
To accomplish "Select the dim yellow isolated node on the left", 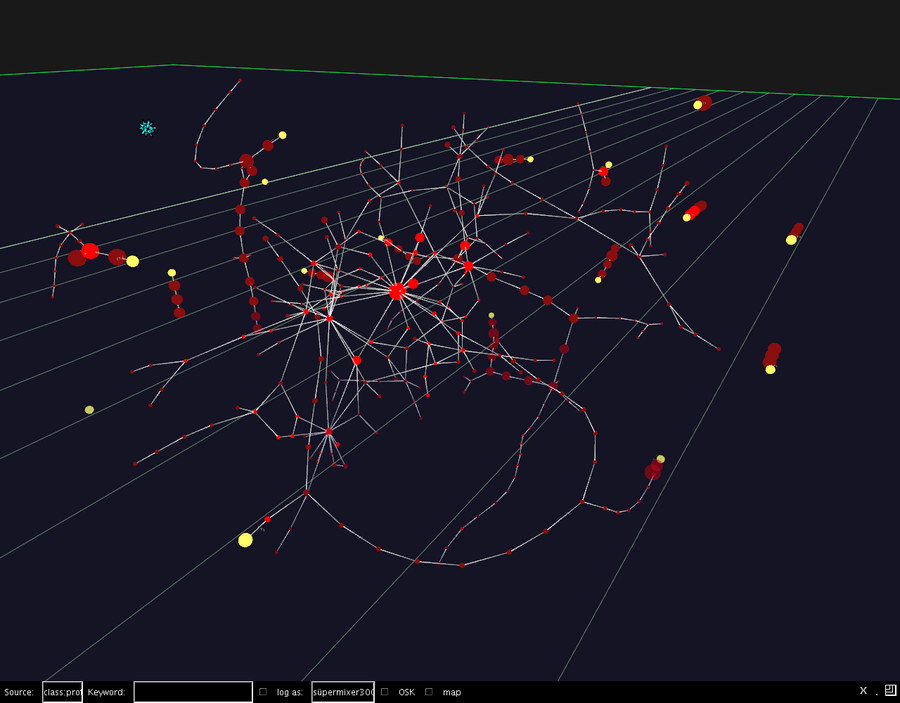I will coord(90,410).
